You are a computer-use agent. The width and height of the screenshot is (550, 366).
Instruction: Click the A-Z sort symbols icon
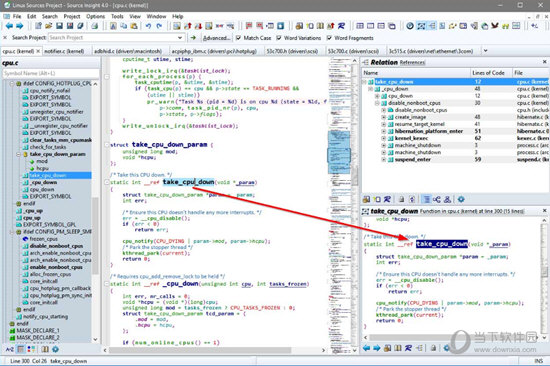(x=9, y=349)
